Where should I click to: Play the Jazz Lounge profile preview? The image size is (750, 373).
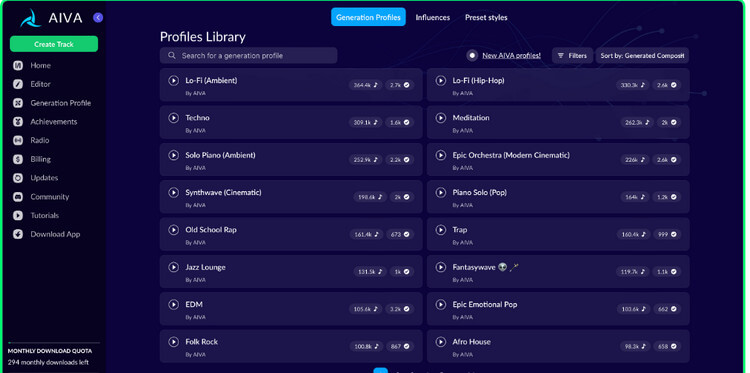coord(174,267)
